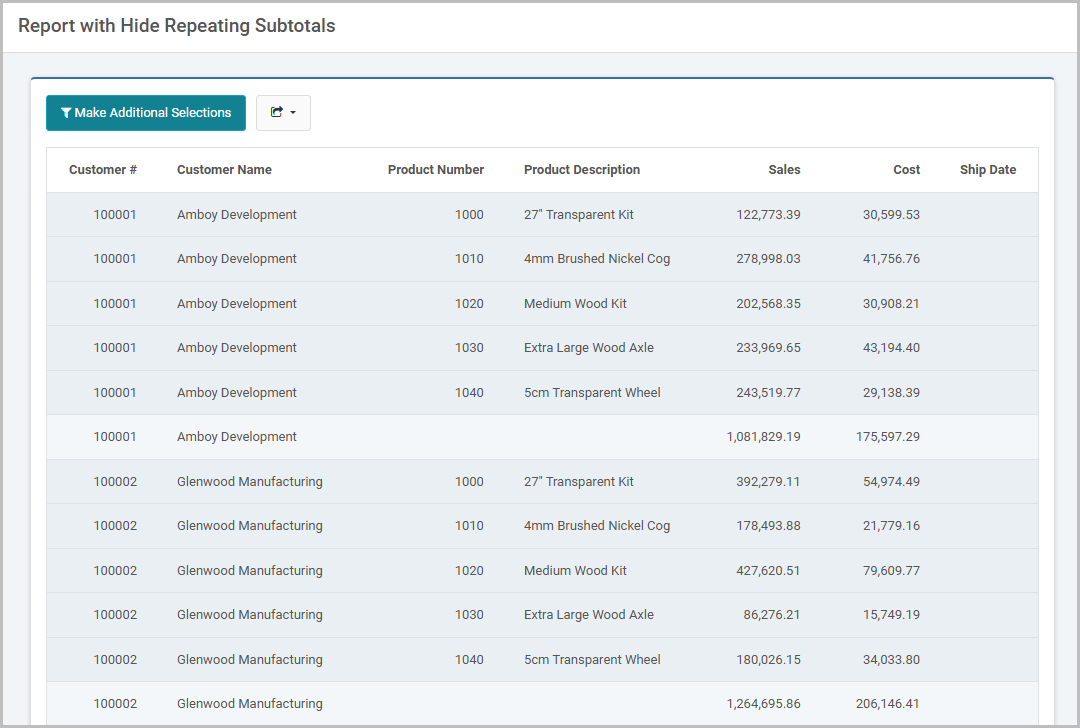This screenshot has width=1080, height=728.
Task: Select cost value 30,908.21
Action: click(891, 303)
